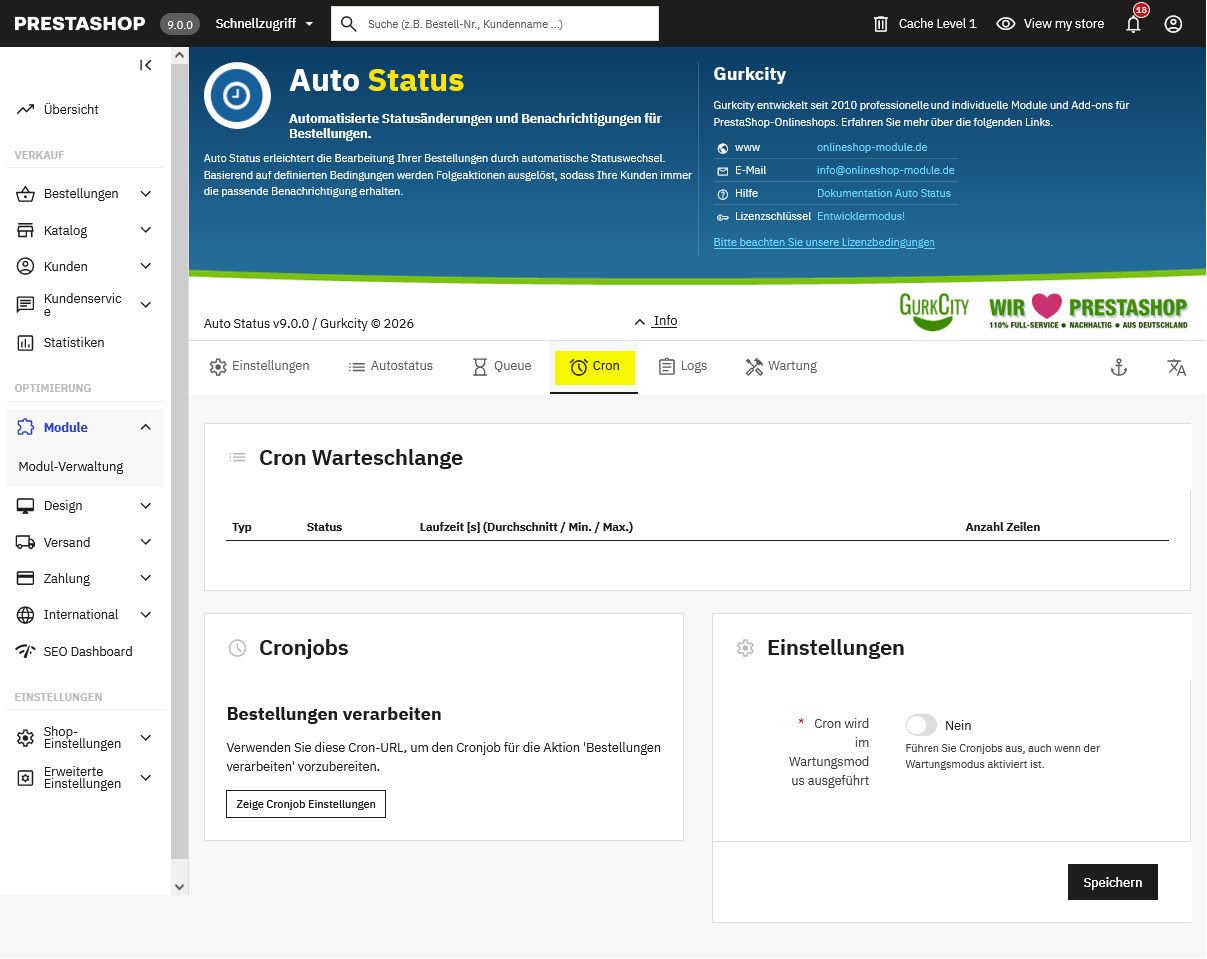Click the Module puzzle icon

click(26, 428)
